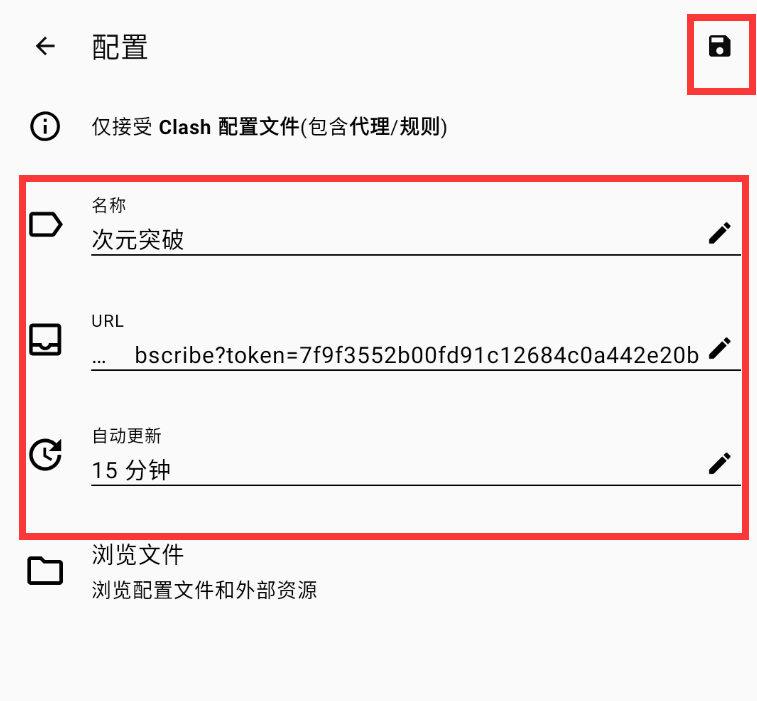Click the save floppy disk icon
Image resolution: width=757 pixels, height=701 pixels.
coord(719,47)
